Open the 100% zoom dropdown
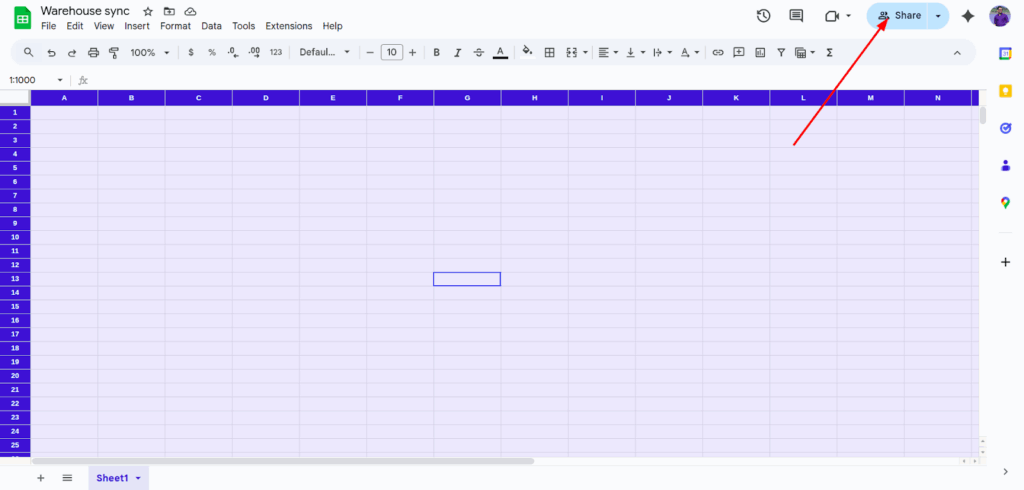This screenshot has height=490, width=1024. pos(149,52)
